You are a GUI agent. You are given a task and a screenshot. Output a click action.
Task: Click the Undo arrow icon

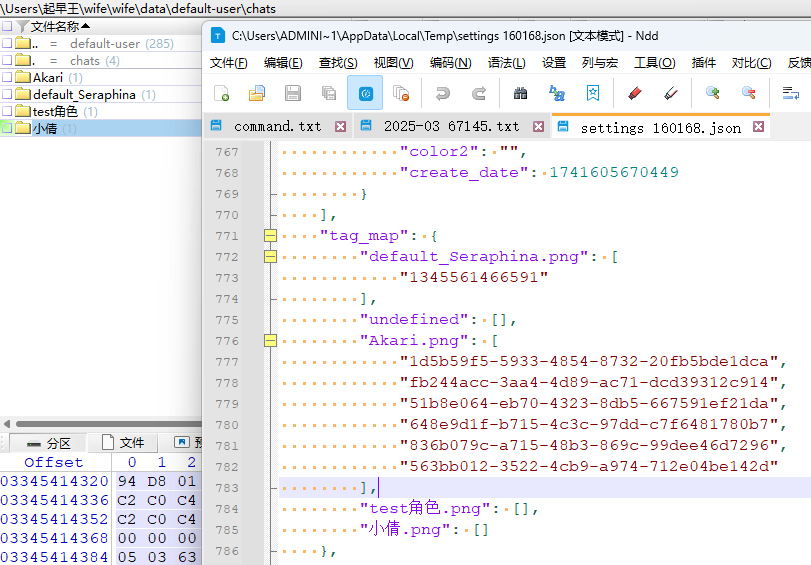click(442, 93)
